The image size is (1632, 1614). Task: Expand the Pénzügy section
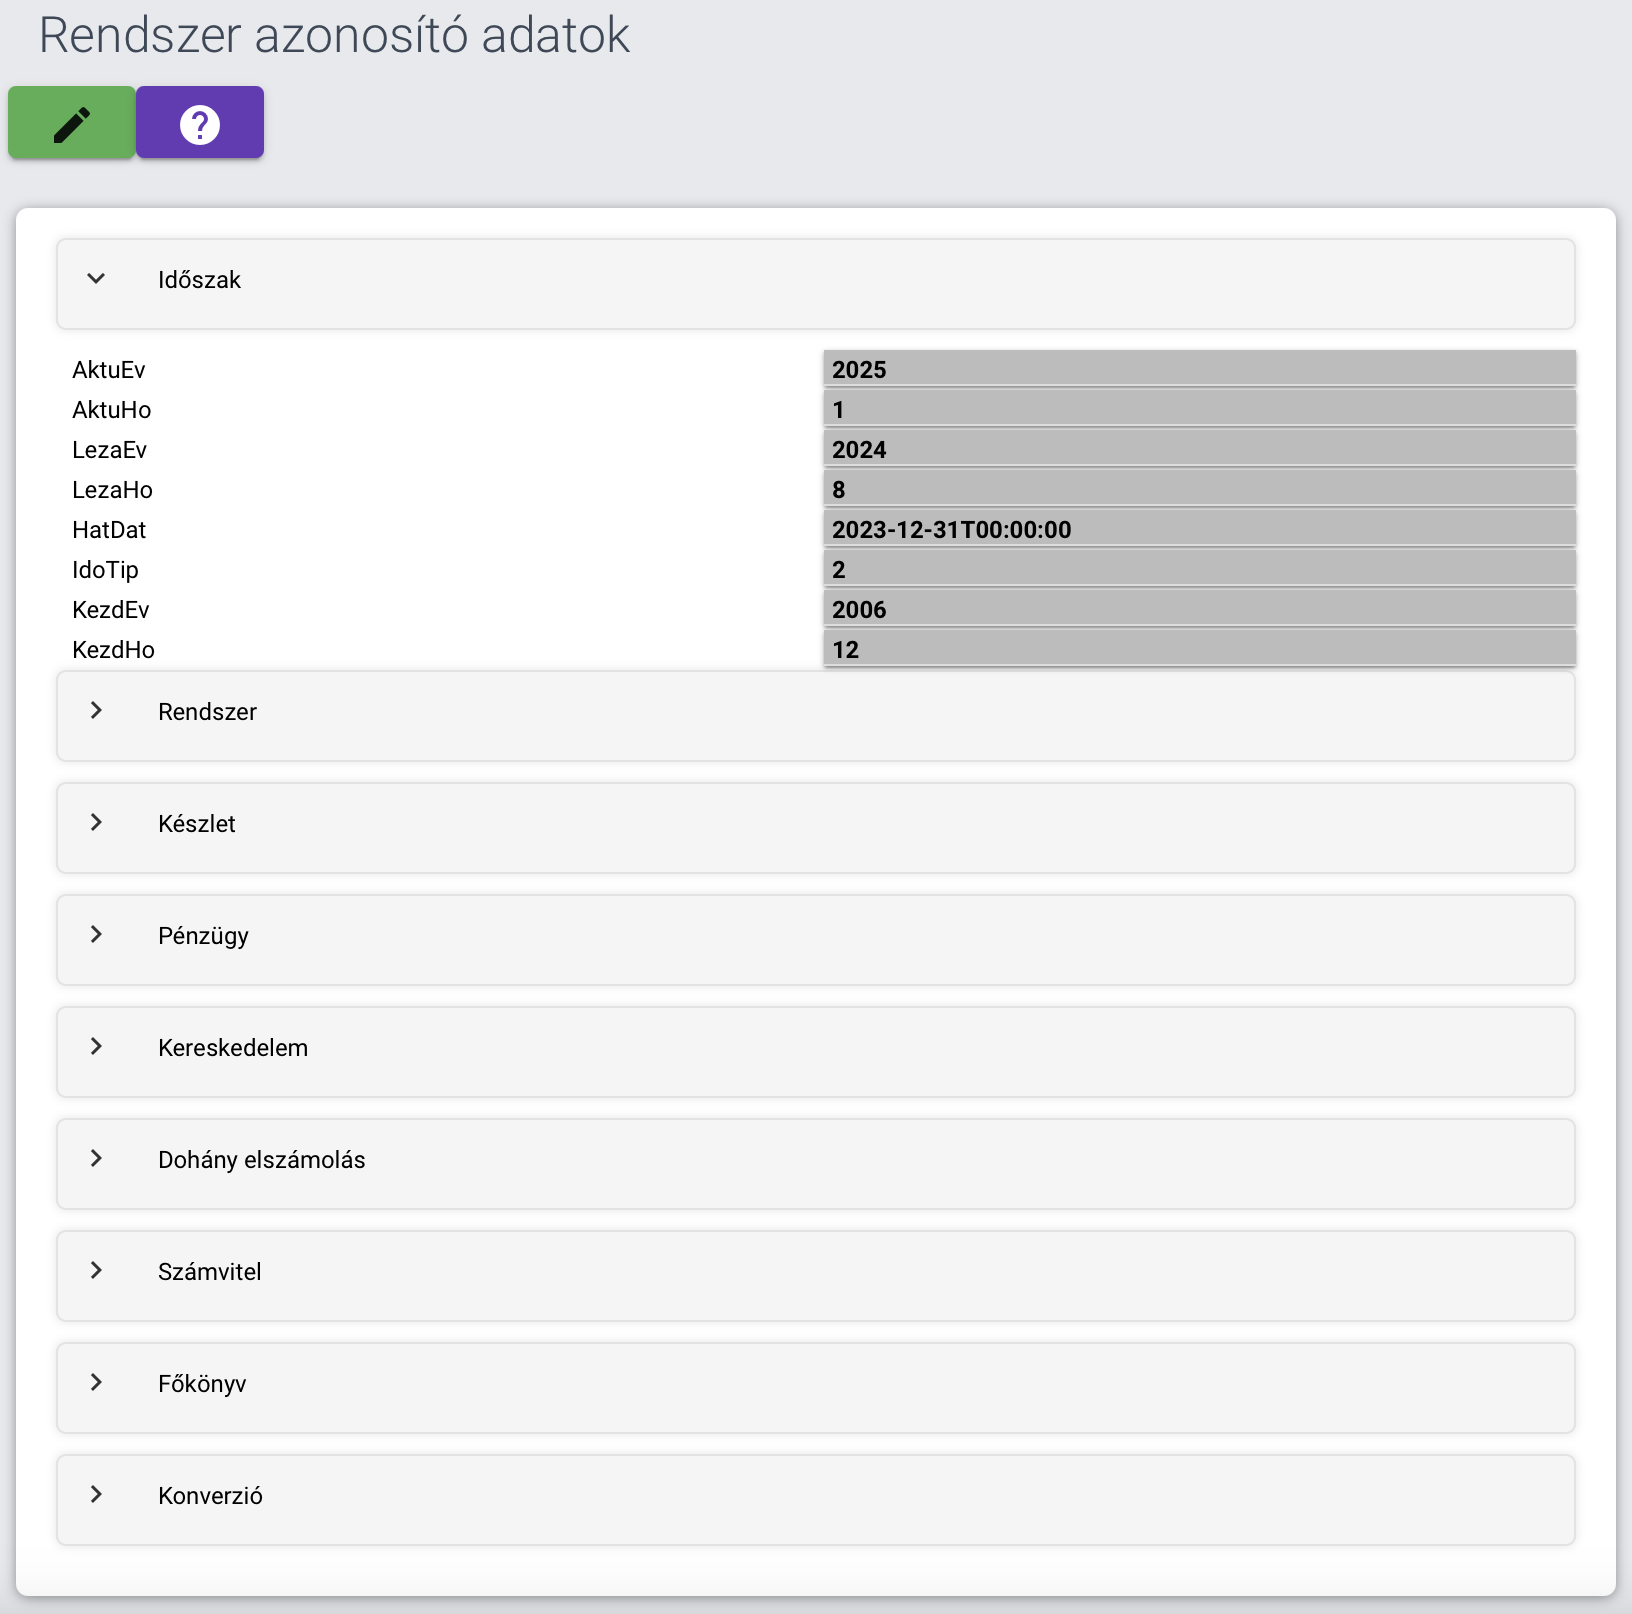(815, 939)
